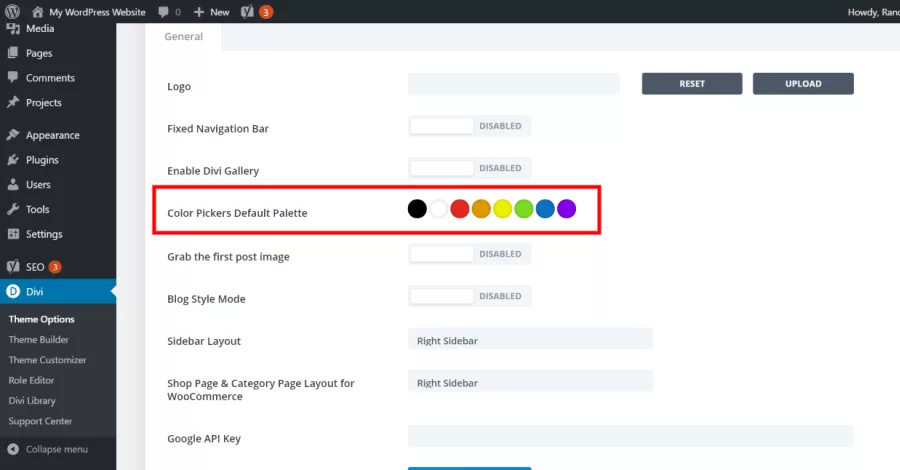Click the Users person icon
This screenshot has height=470, width=900.
pyautogui.click(x=13, y=184)
